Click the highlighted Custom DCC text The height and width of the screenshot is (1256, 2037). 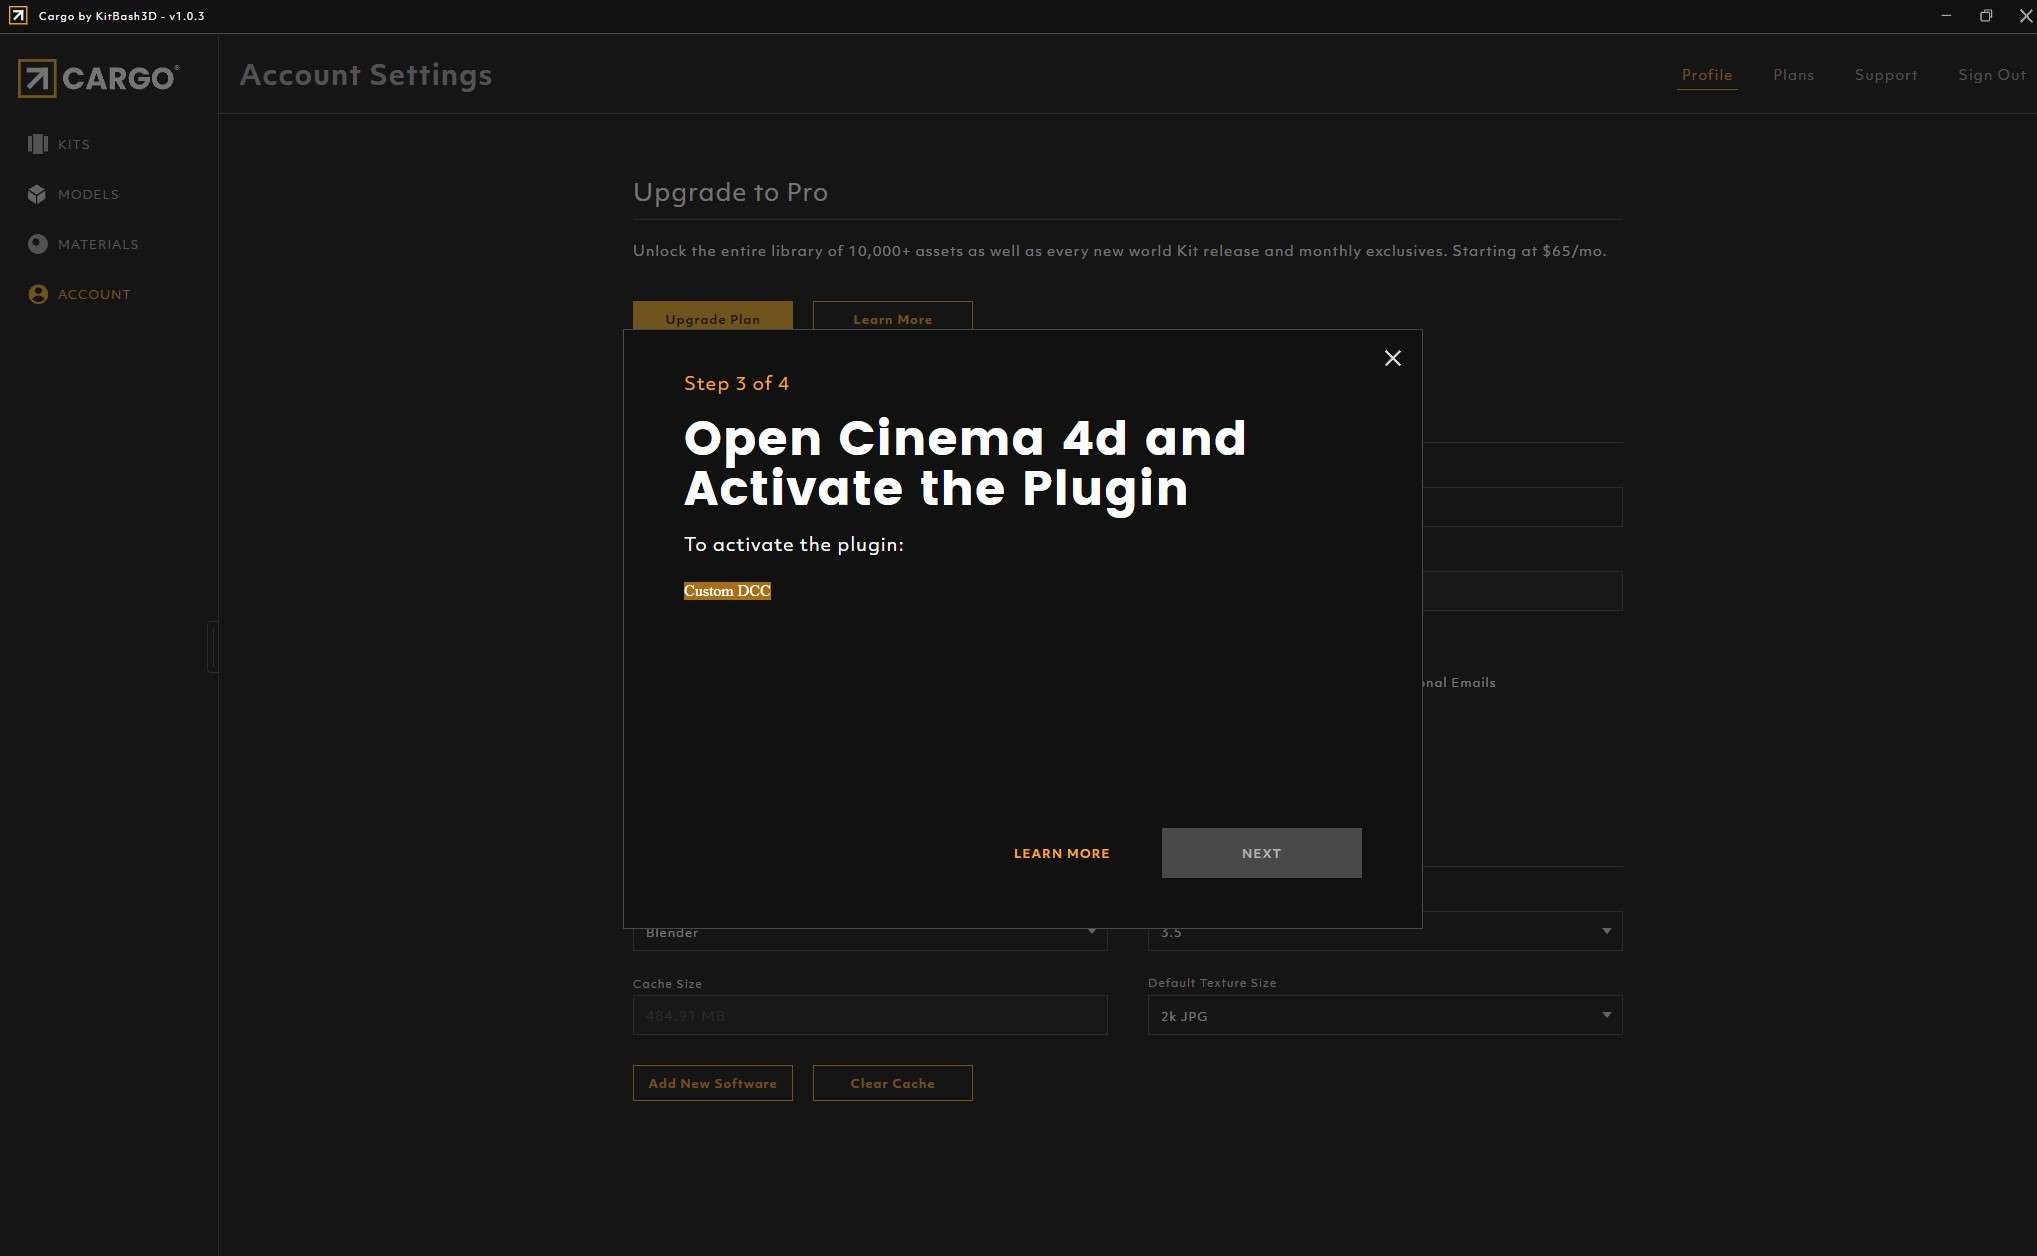tap(727, 591)
